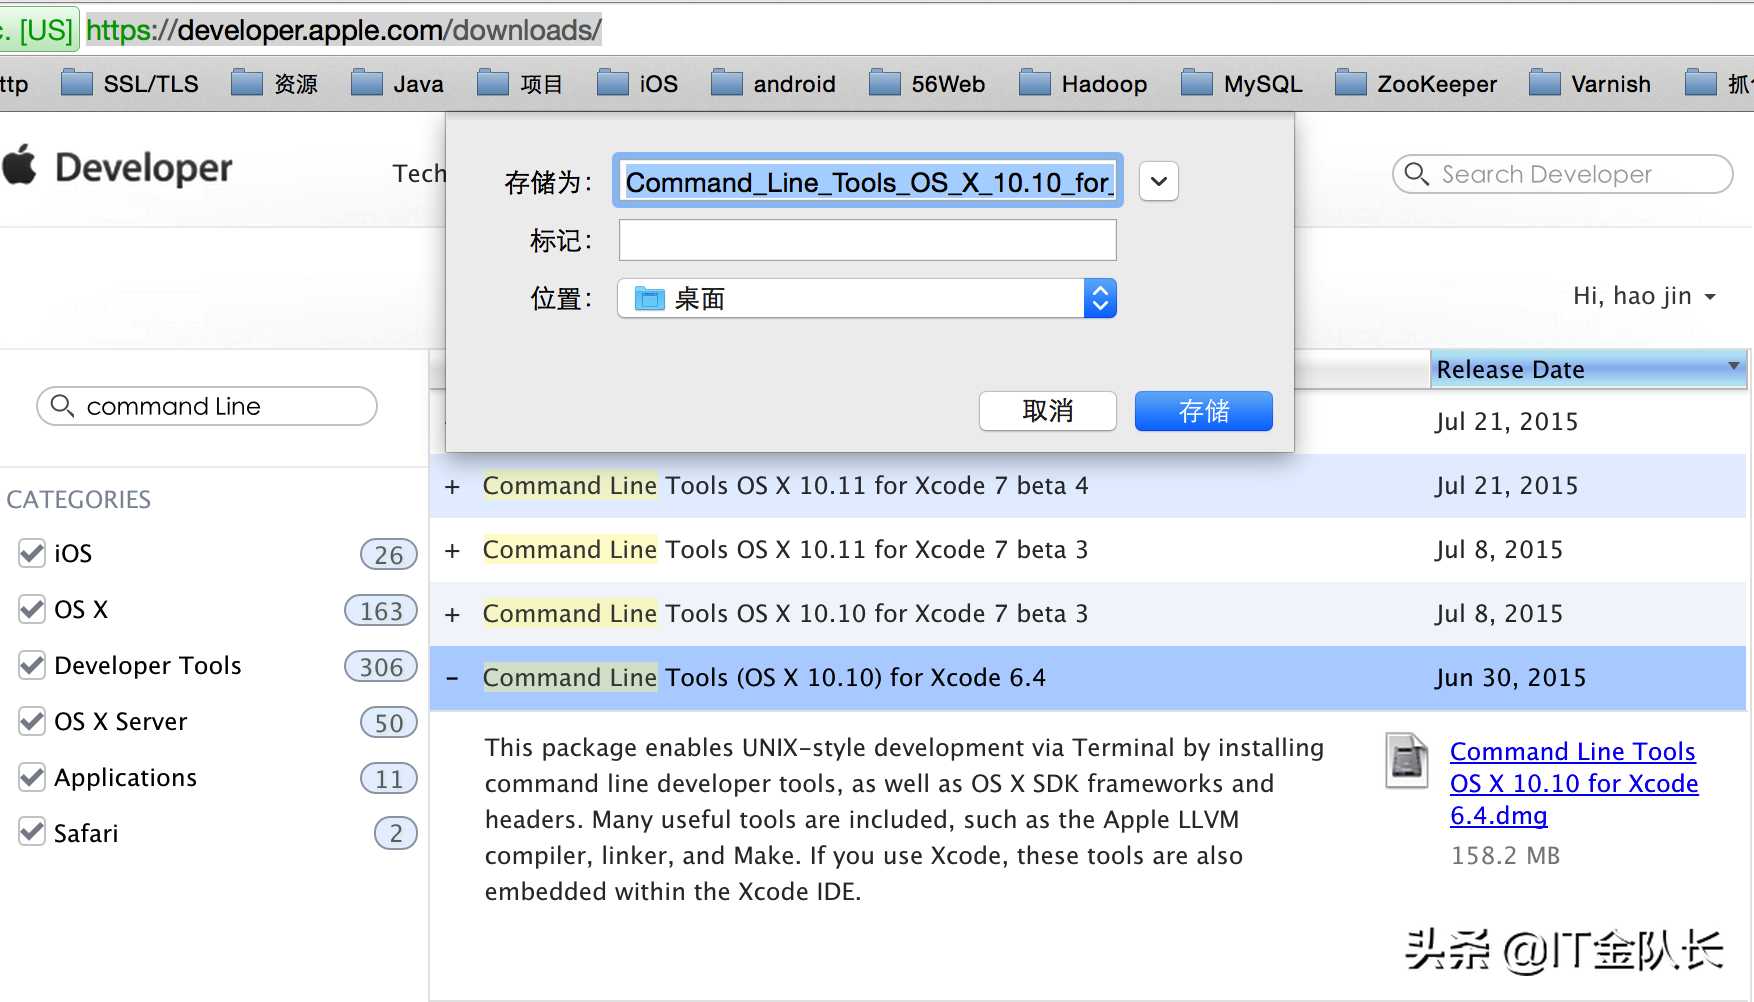The image size is (1754, 1002).
Task: Toggle the Safari category checkbox
Action: coord(32,832)
